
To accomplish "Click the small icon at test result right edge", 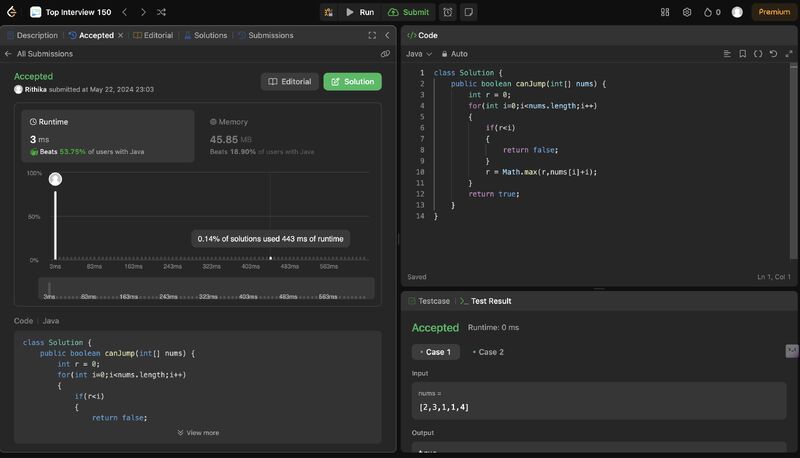I will [x=791, y=351].
